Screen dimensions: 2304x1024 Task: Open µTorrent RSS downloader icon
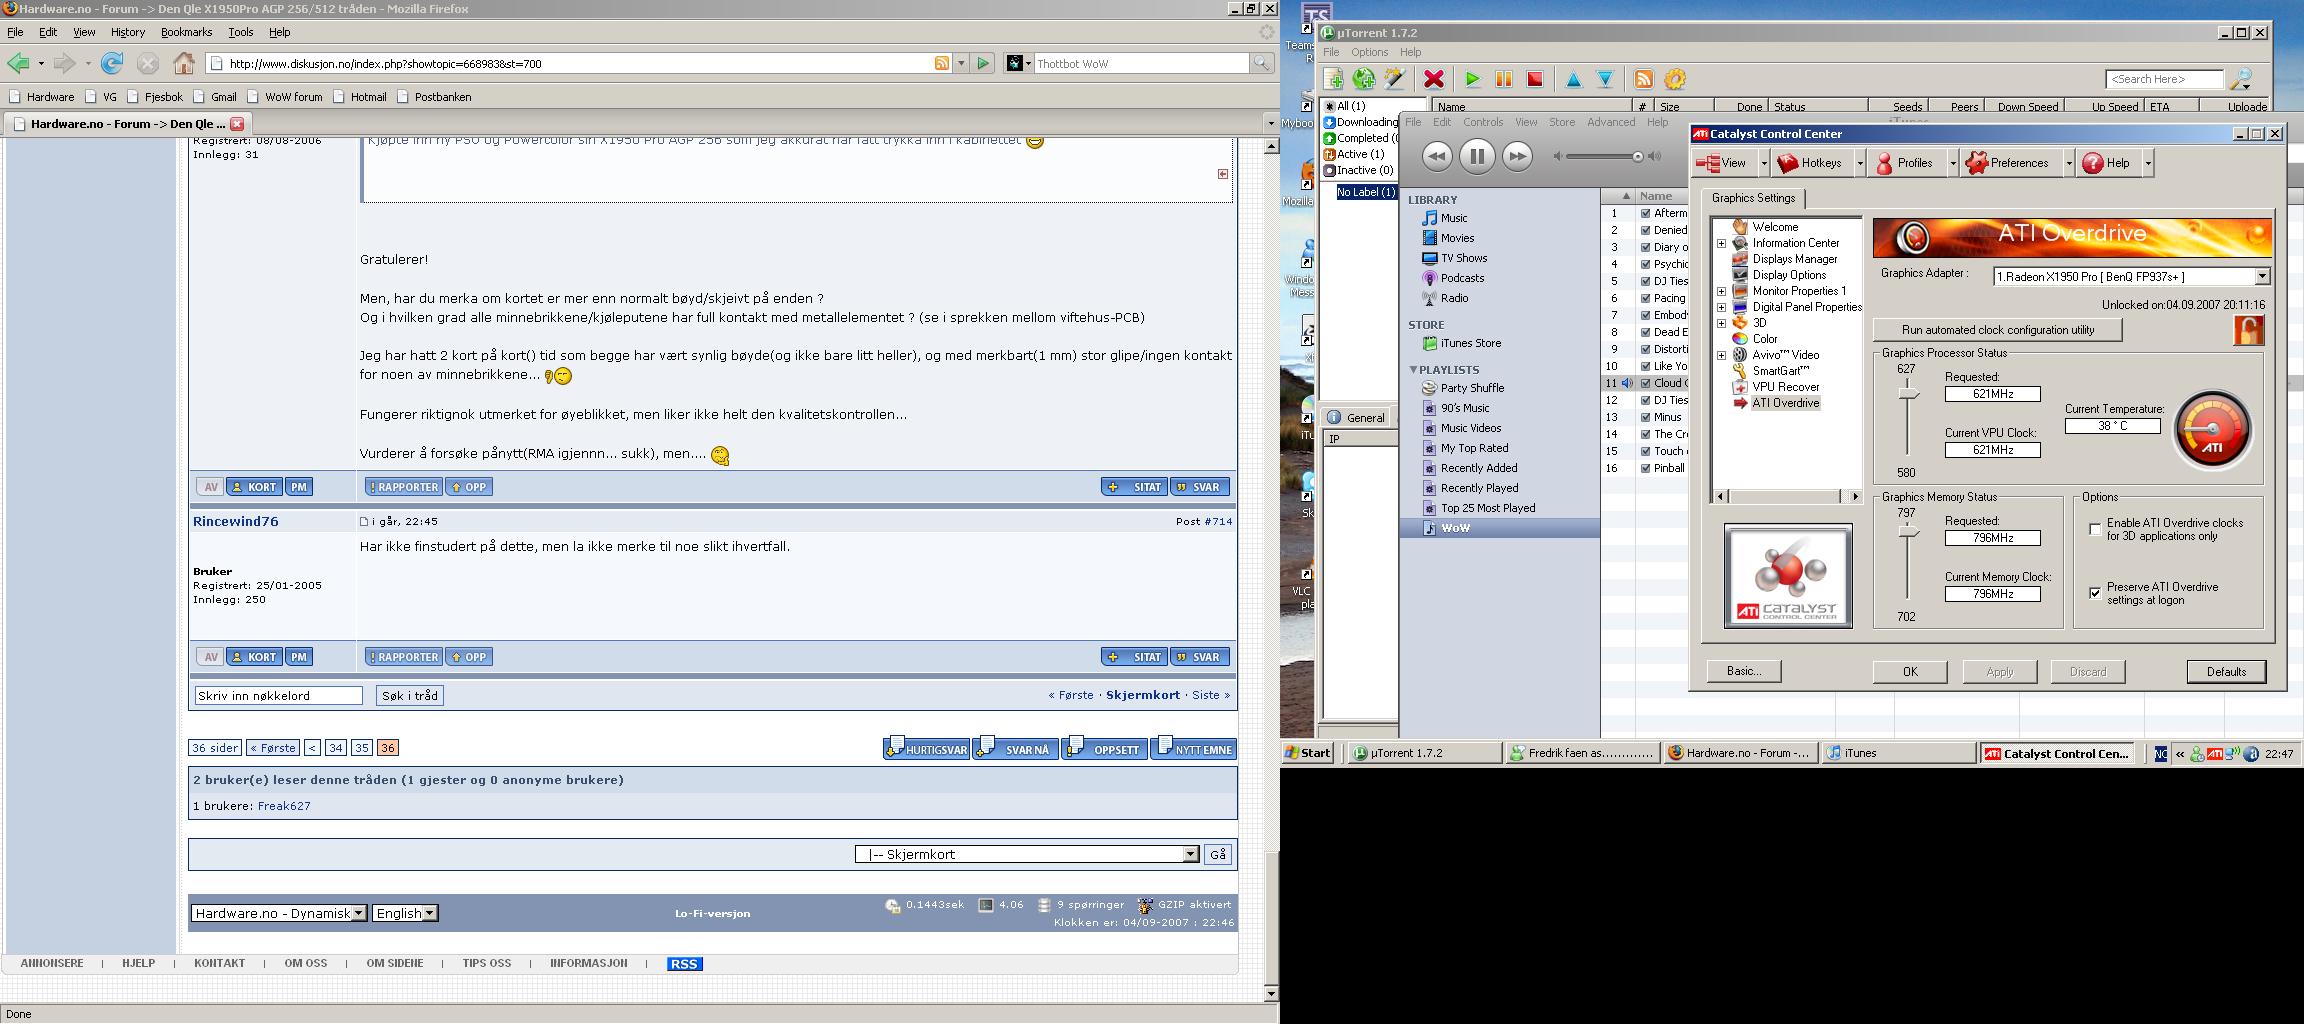click(x=1643, y=79)
